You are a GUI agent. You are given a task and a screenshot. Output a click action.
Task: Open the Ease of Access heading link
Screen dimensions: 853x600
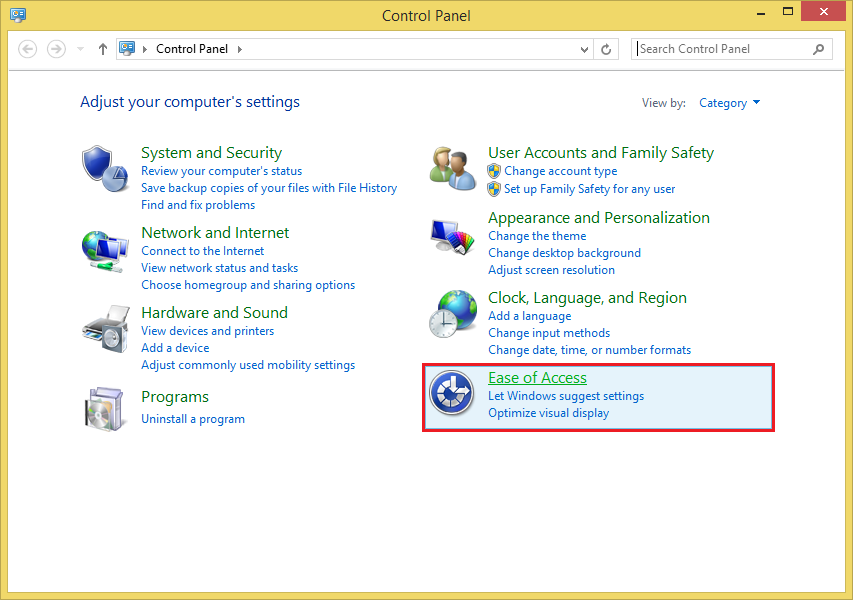(537, 378)
